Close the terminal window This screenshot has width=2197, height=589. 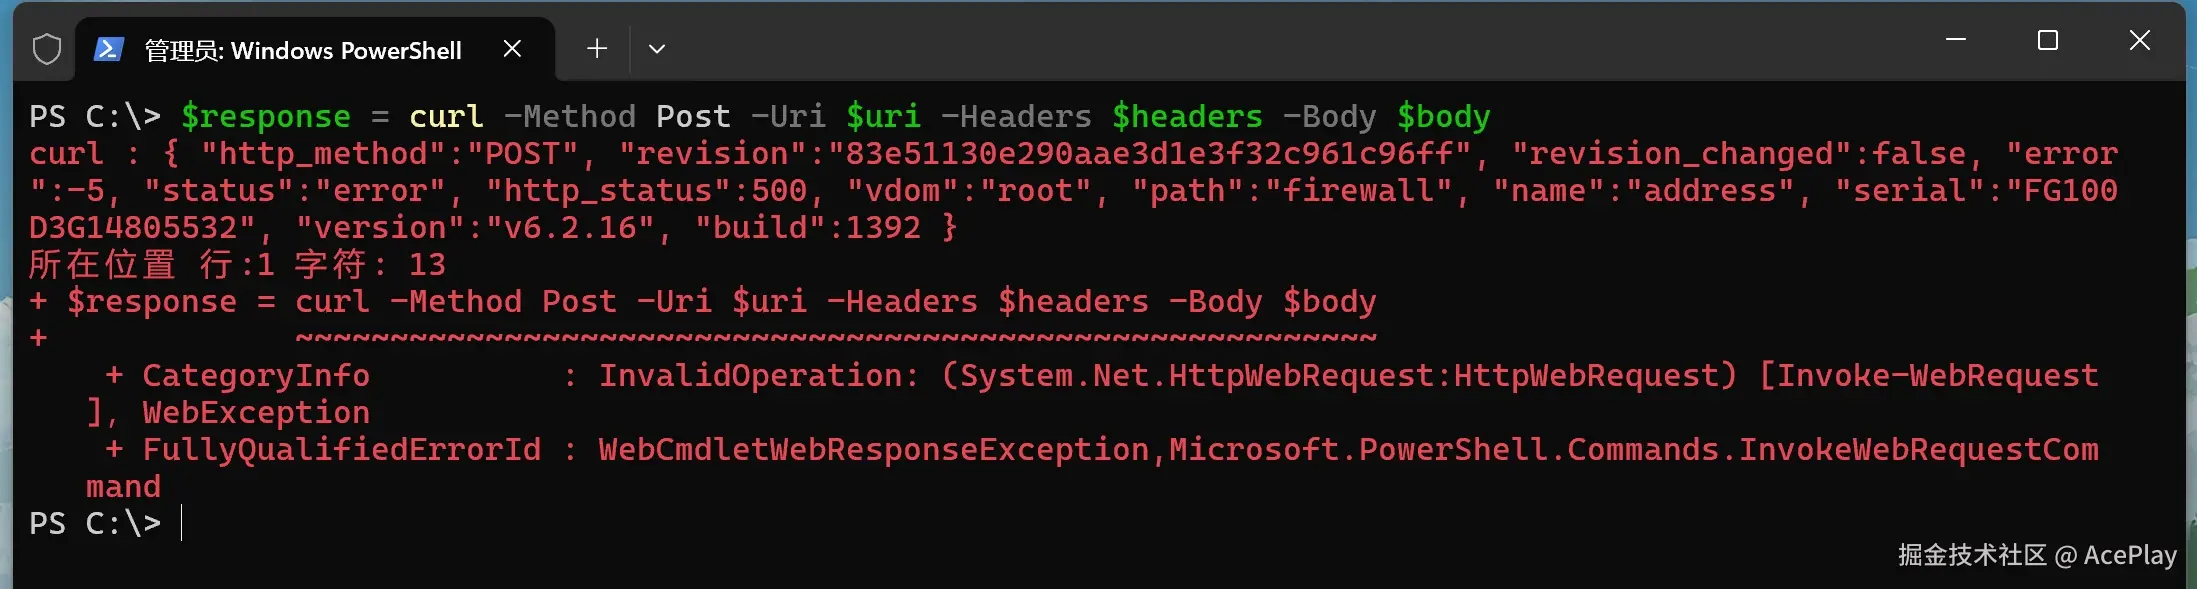pyautogui.click(x=2140, y=41)
